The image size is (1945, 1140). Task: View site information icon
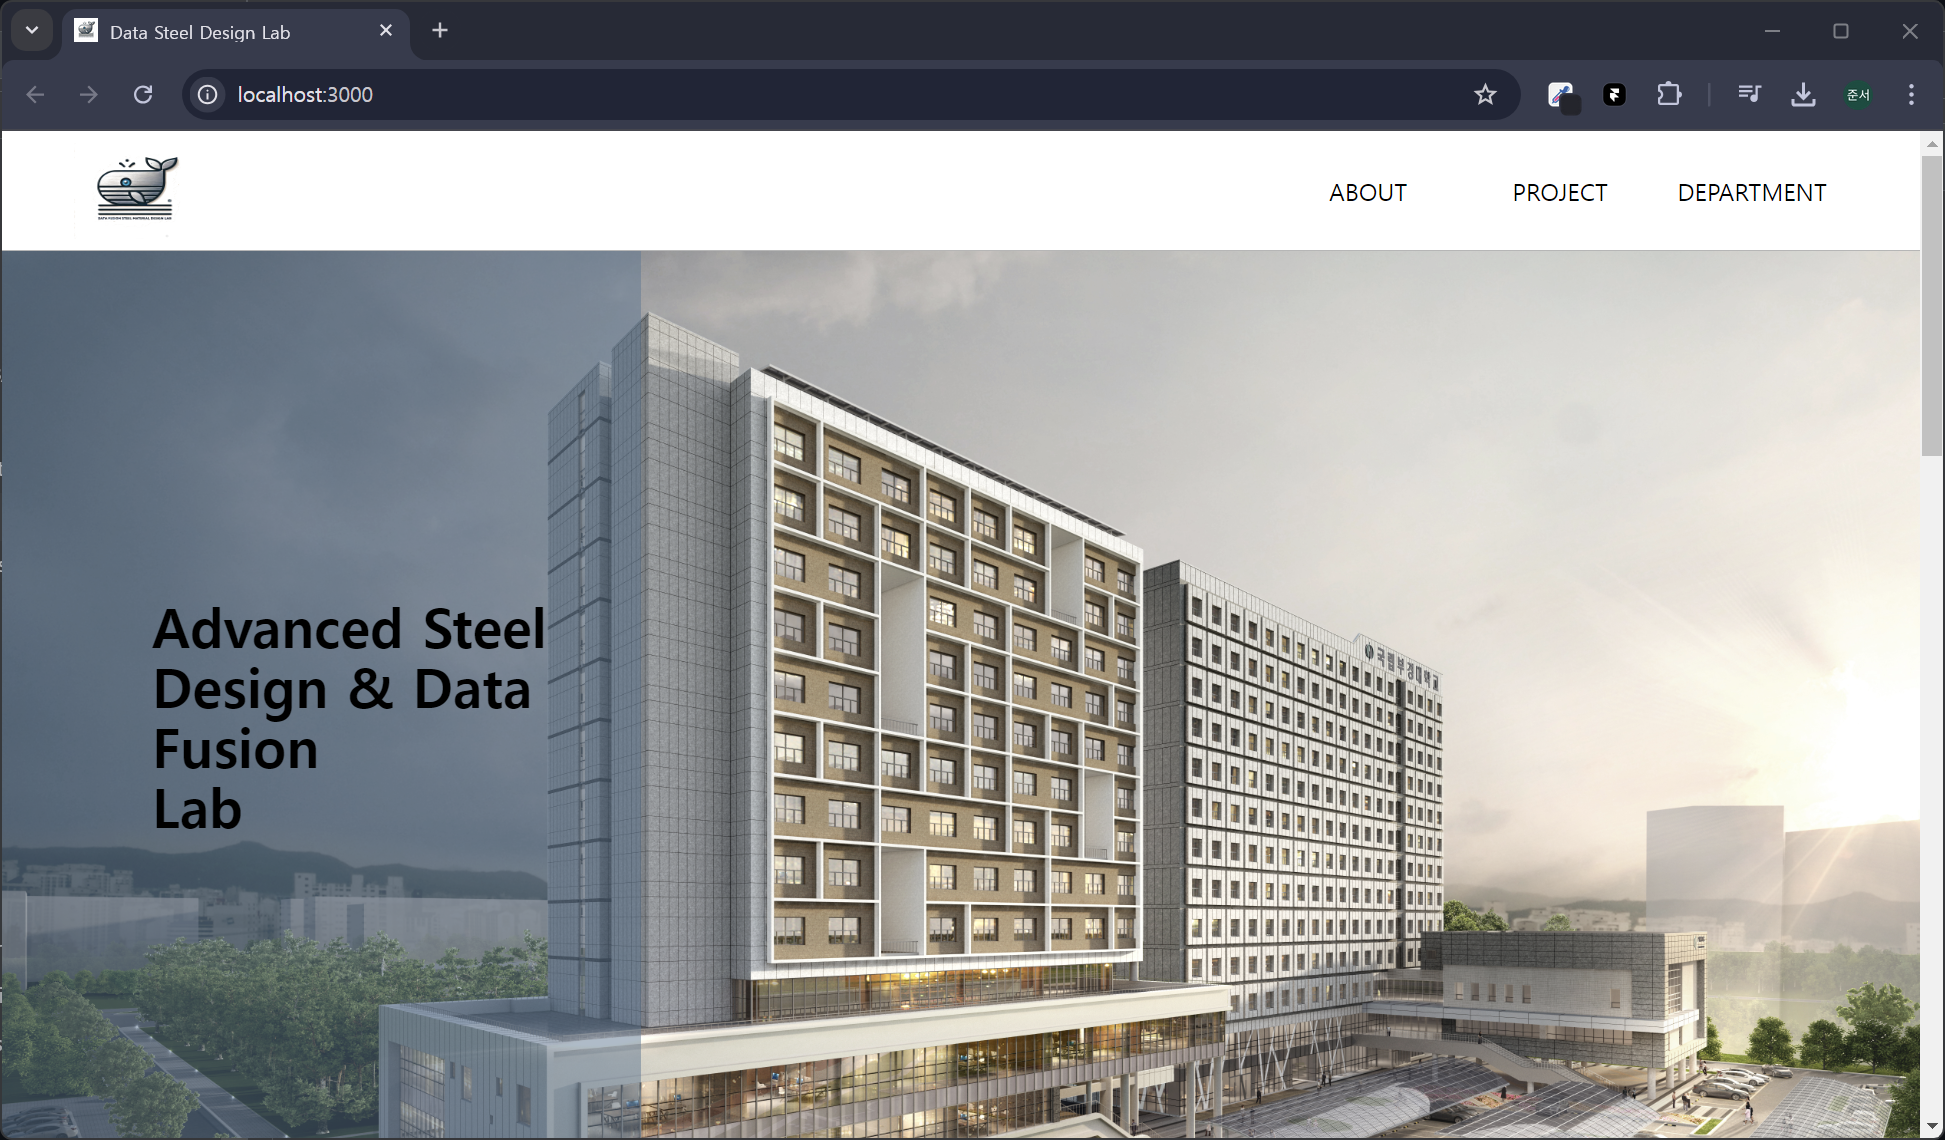click(207, 94)
